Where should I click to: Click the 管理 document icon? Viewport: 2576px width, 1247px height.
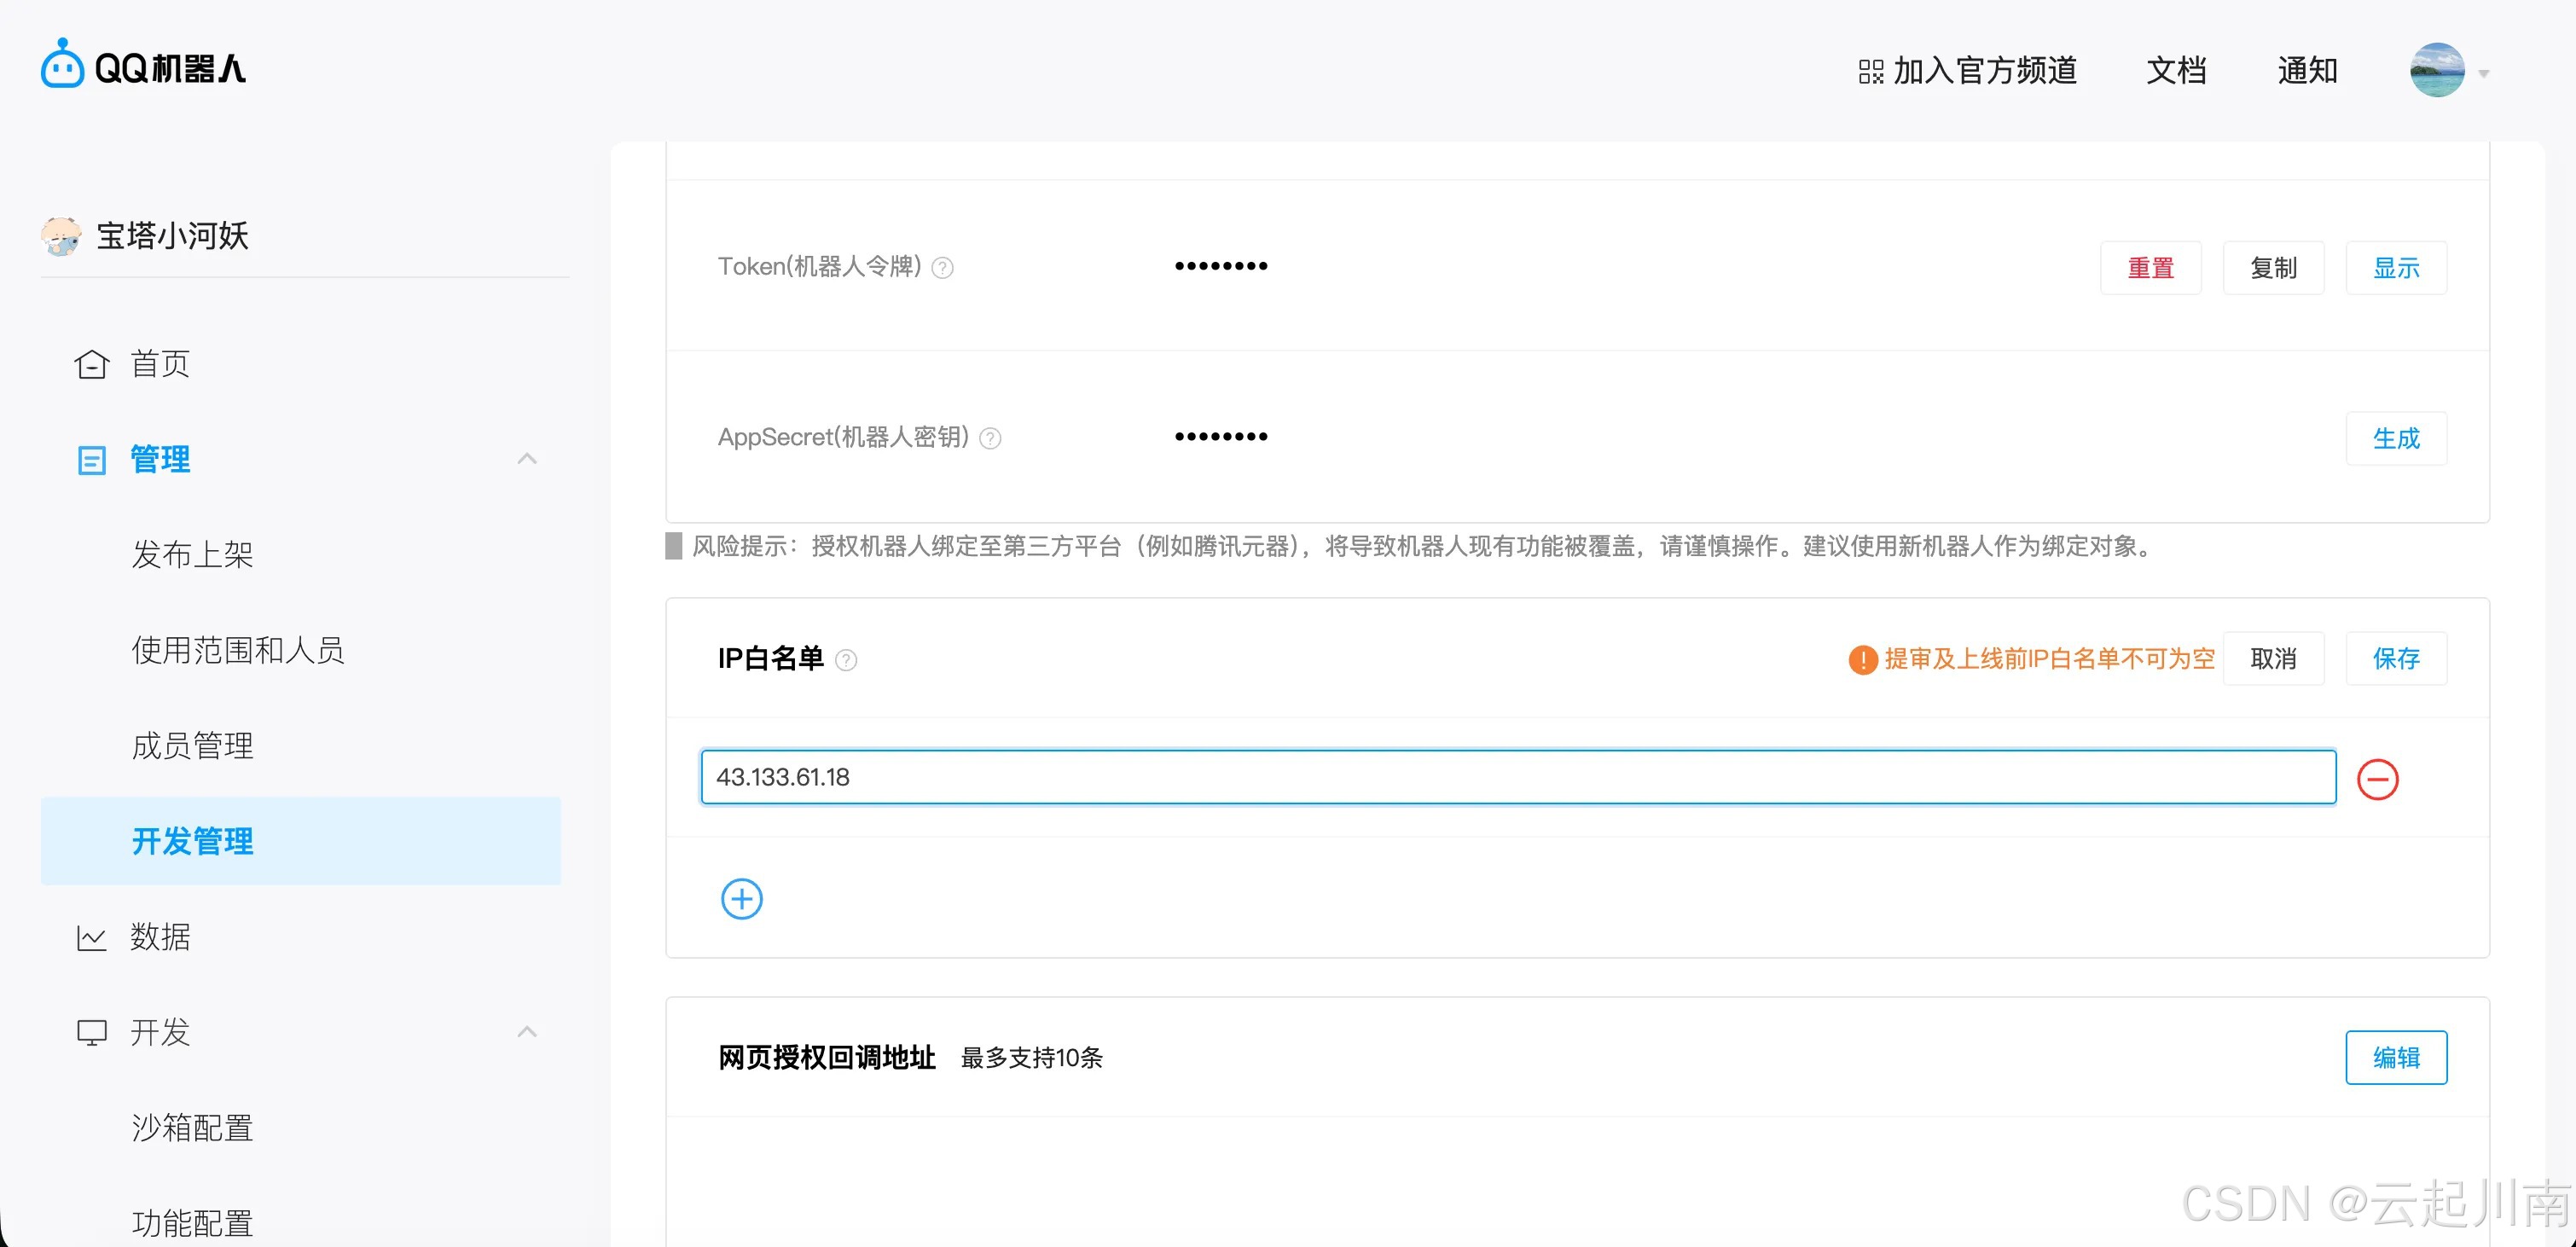[x=91, y=460]
